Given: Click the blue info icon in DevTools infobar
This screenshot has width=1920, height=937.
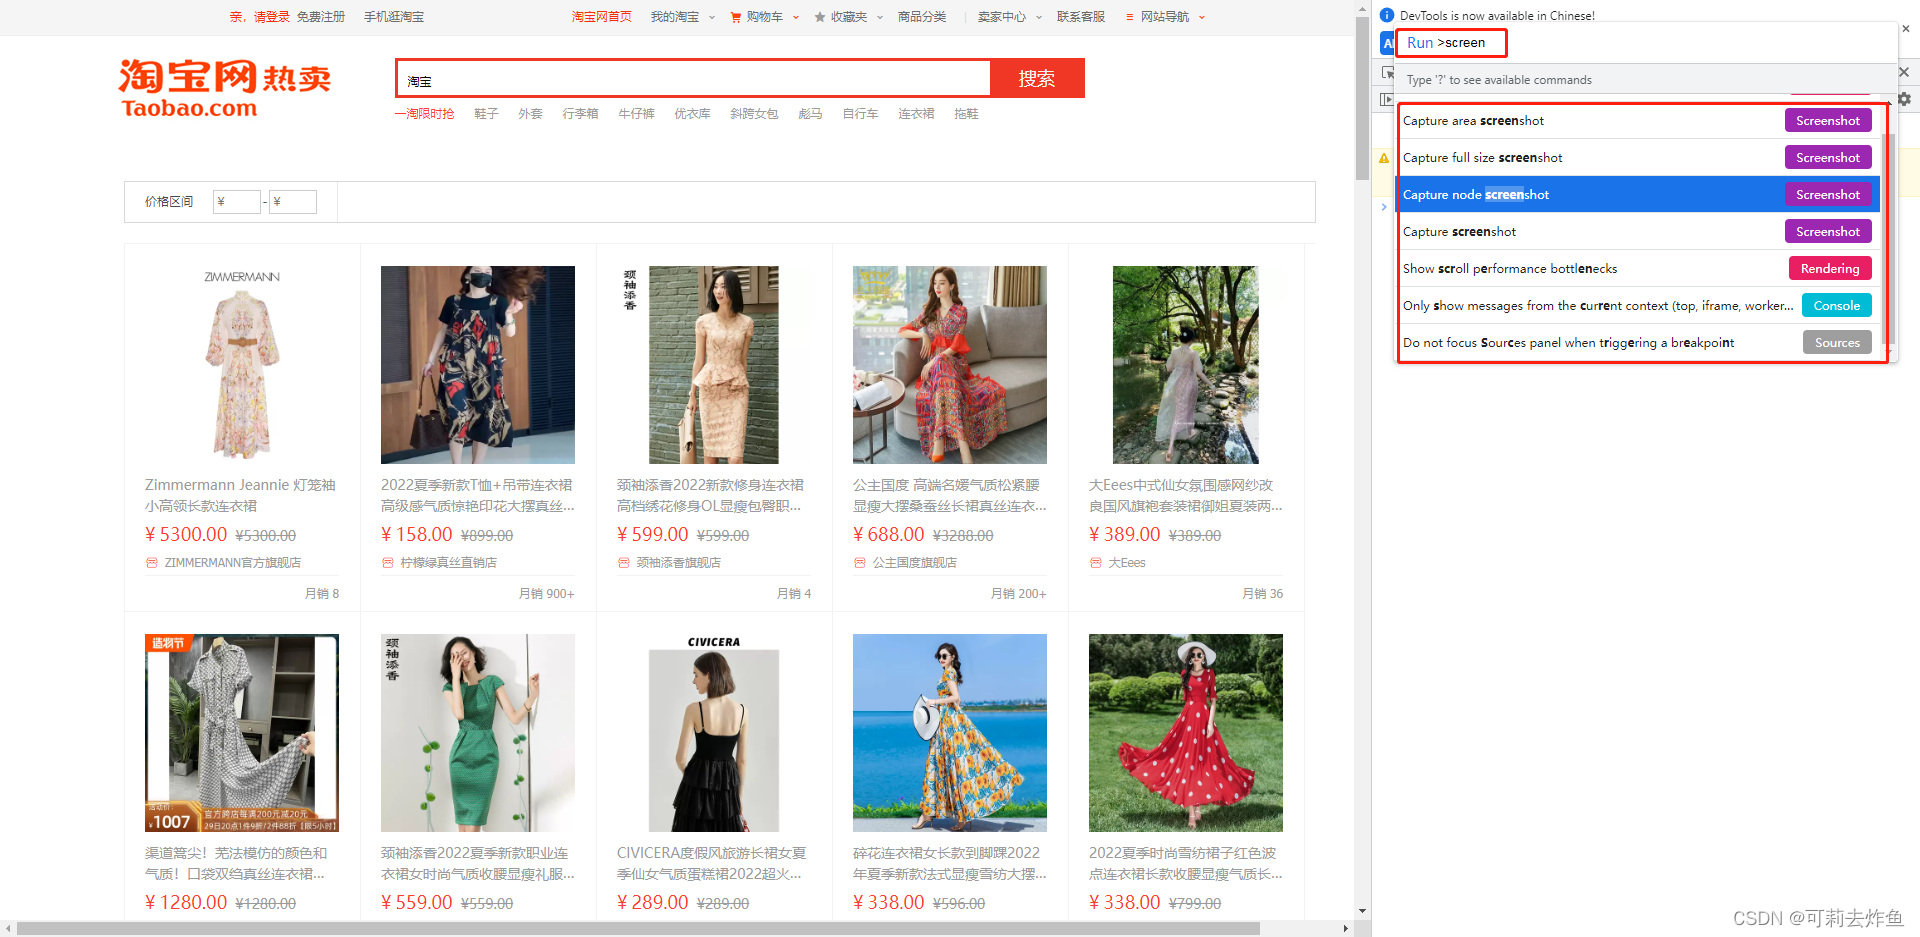Looking at the screenshot, I should click(1387, 15).
